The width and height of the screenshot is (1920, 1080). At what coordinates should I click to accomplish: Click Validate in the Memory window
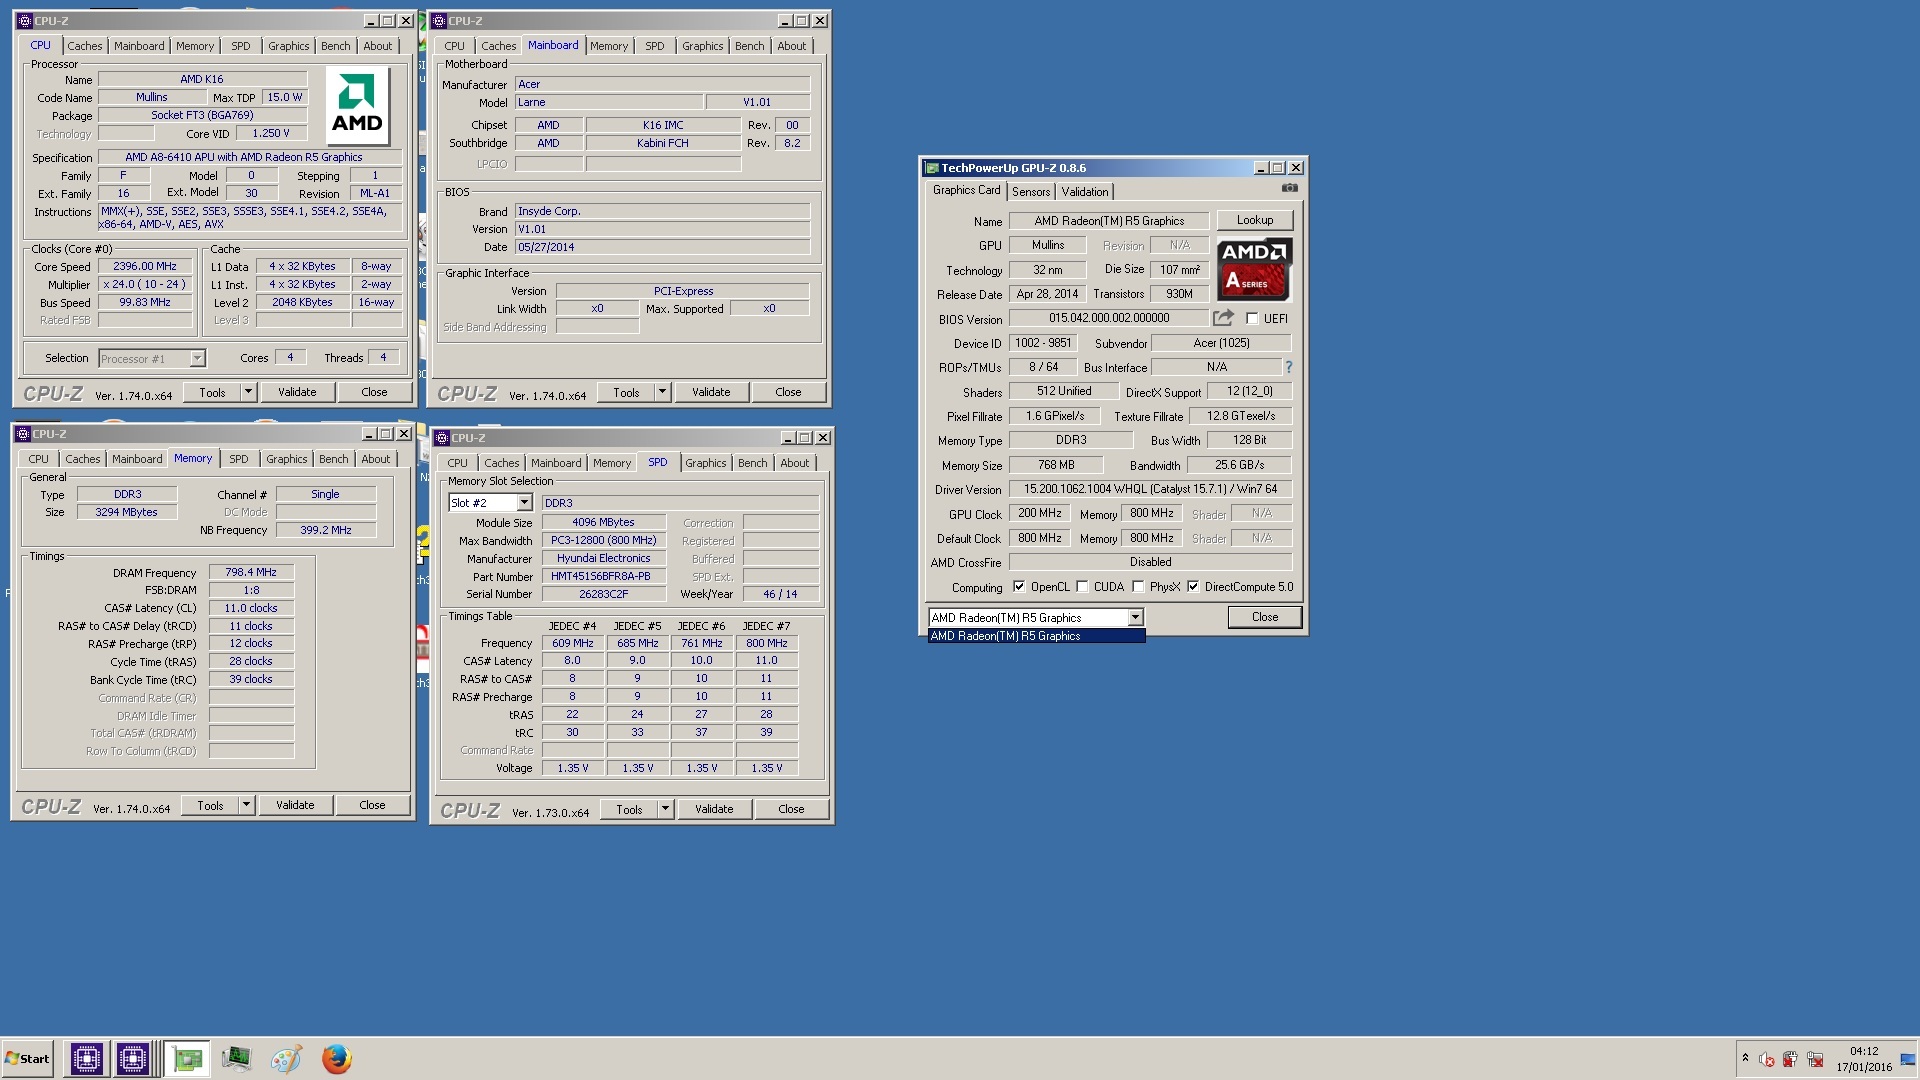coord(295,805)
